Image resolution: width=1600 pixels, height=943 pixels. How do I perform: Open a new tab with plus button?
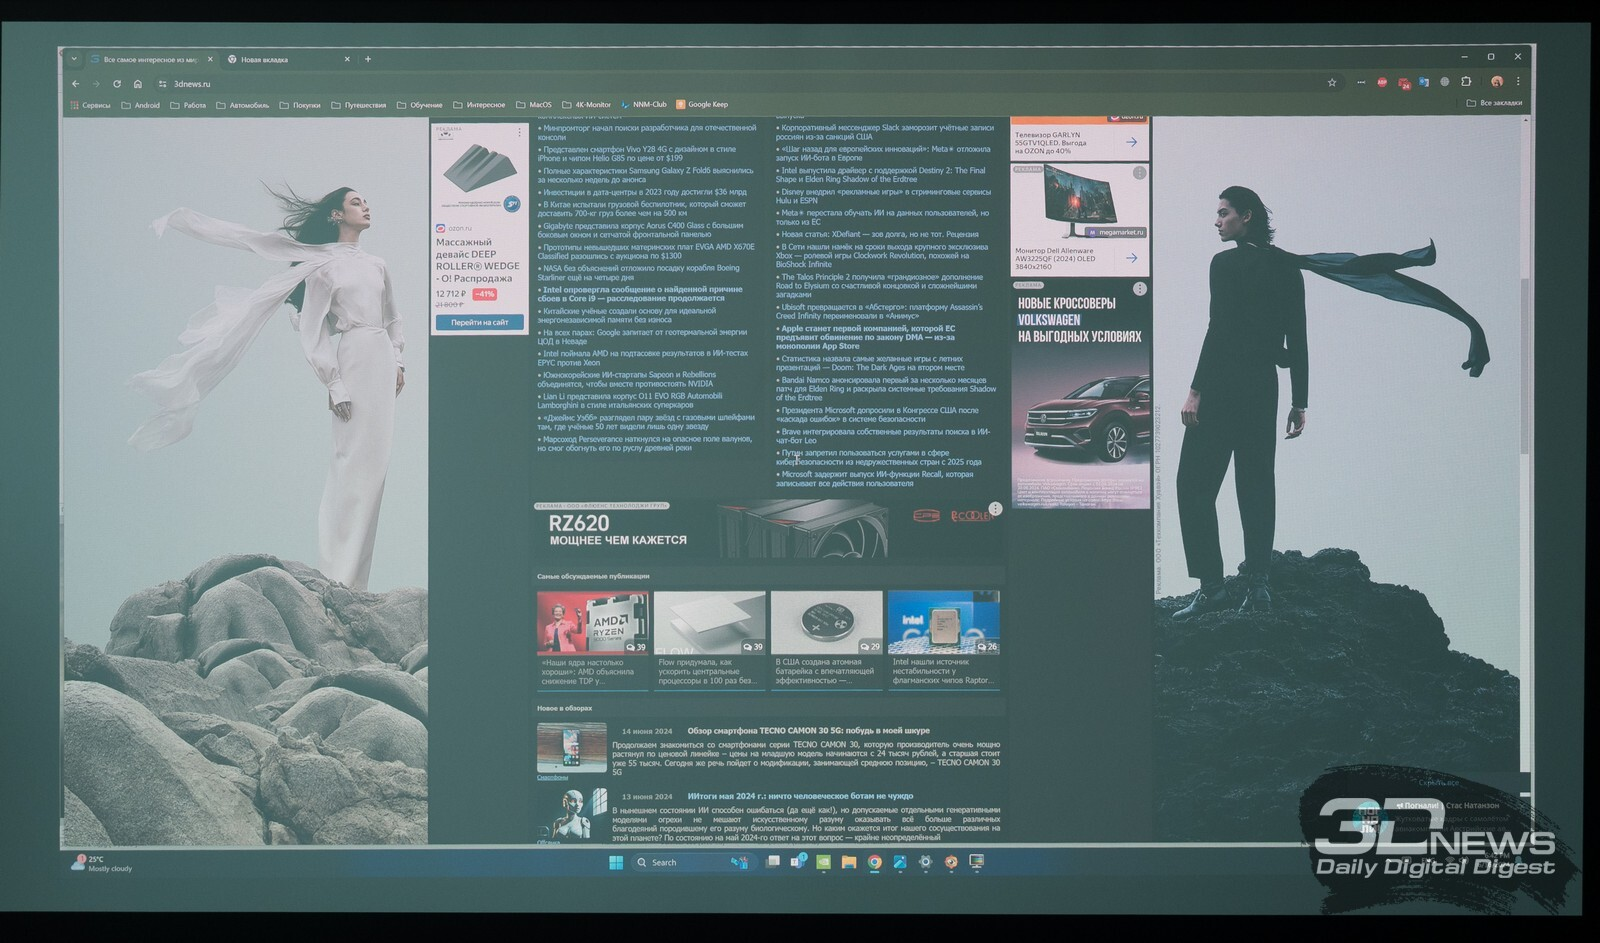368,59
